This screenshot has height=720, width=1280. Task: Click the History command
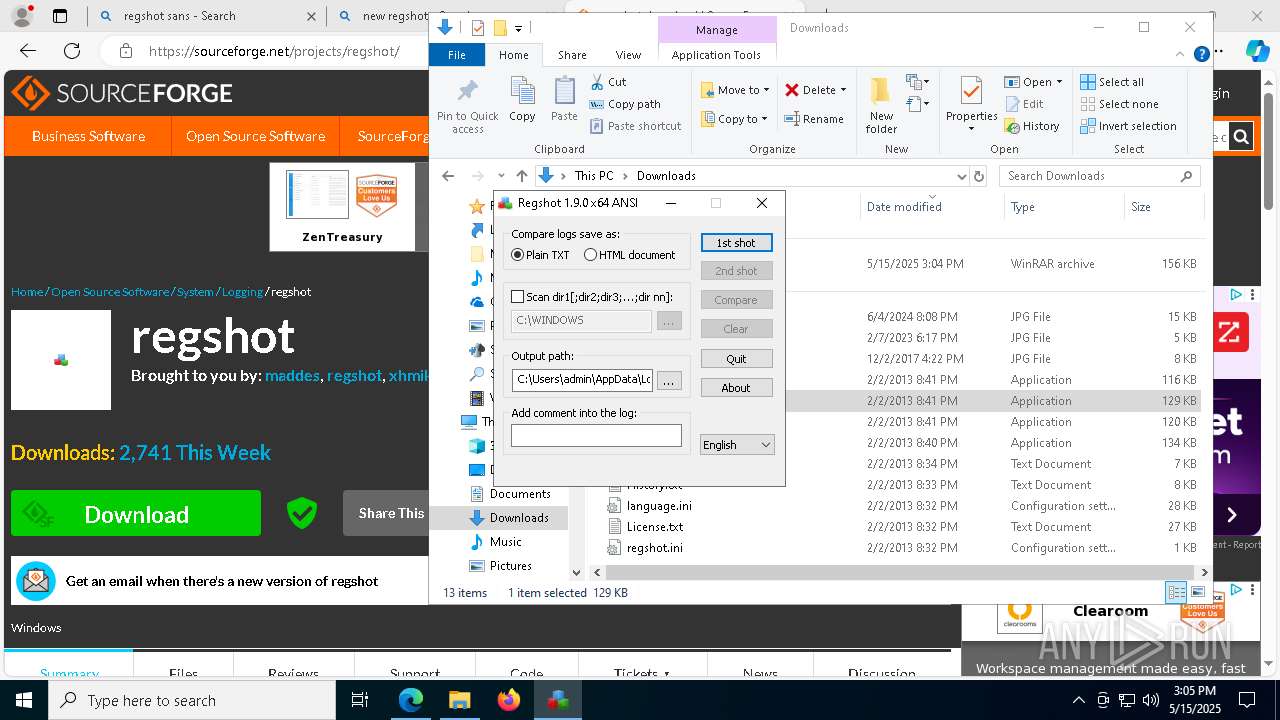(1031, 126)
